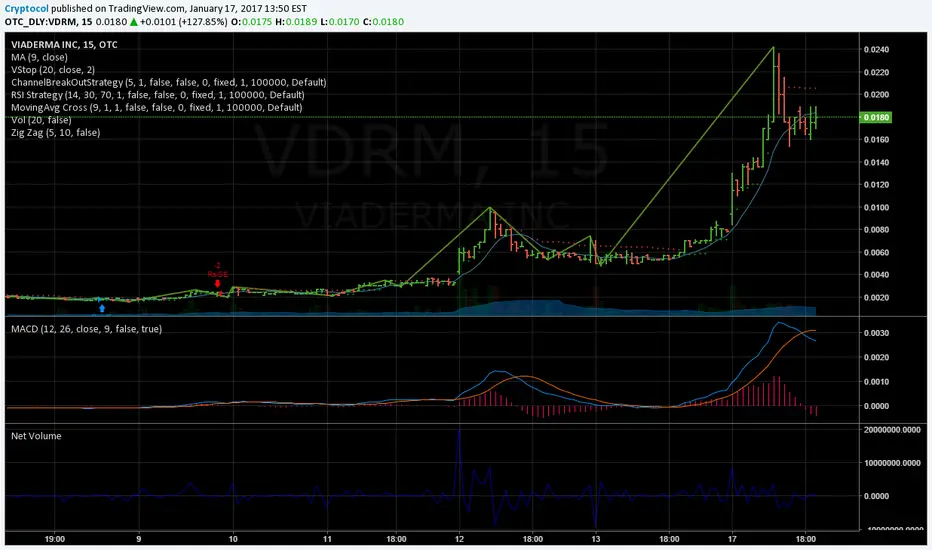Click the date 17 on the time axis
The image size is (932, 550).
click(x=732, y=539)
